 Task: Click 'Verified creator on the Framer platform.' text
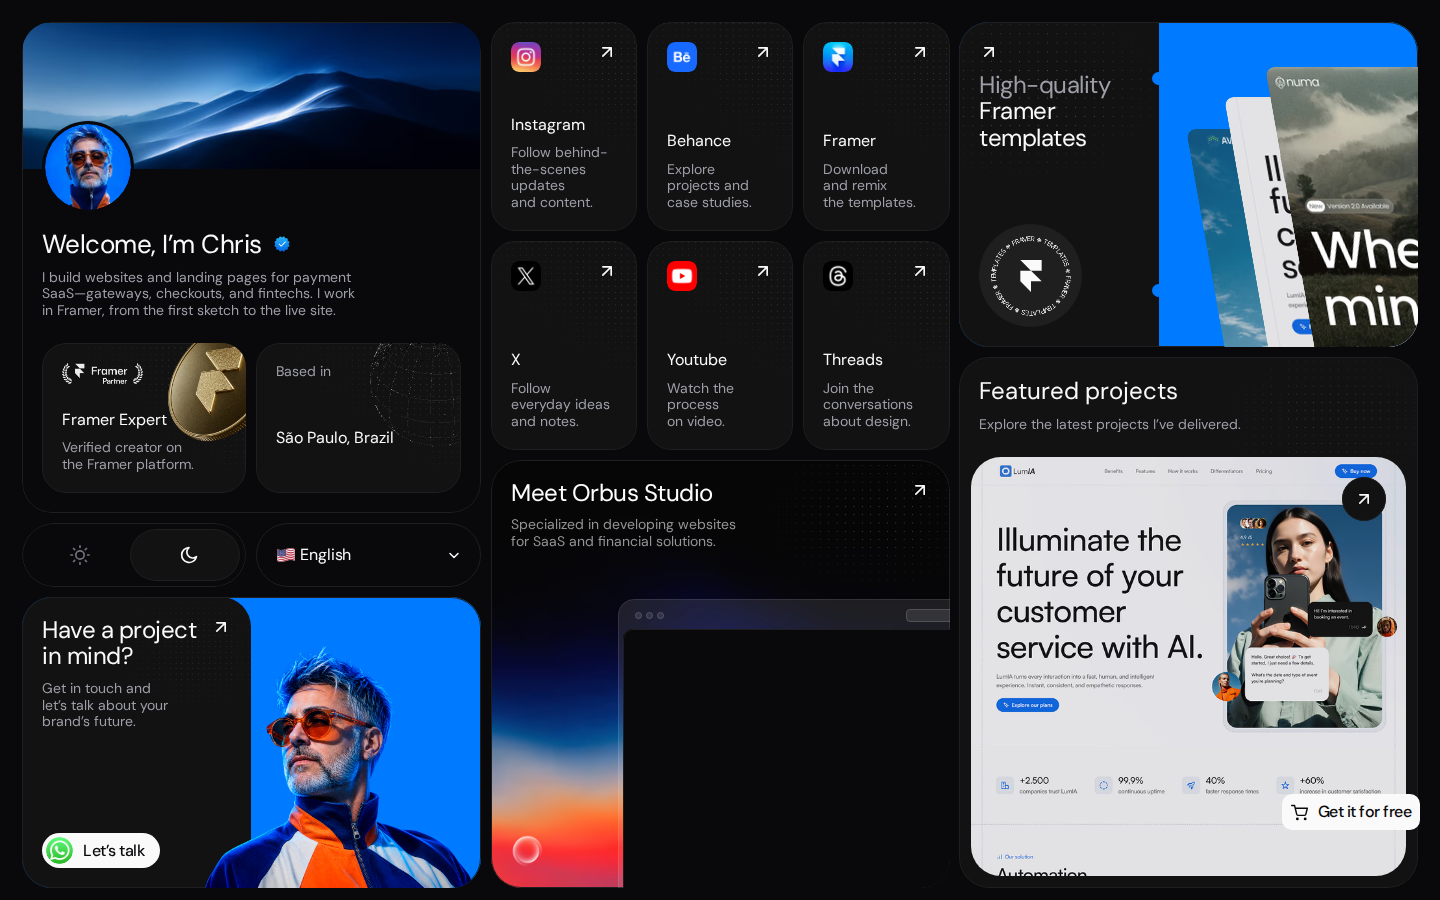click(x=128, y=456)
